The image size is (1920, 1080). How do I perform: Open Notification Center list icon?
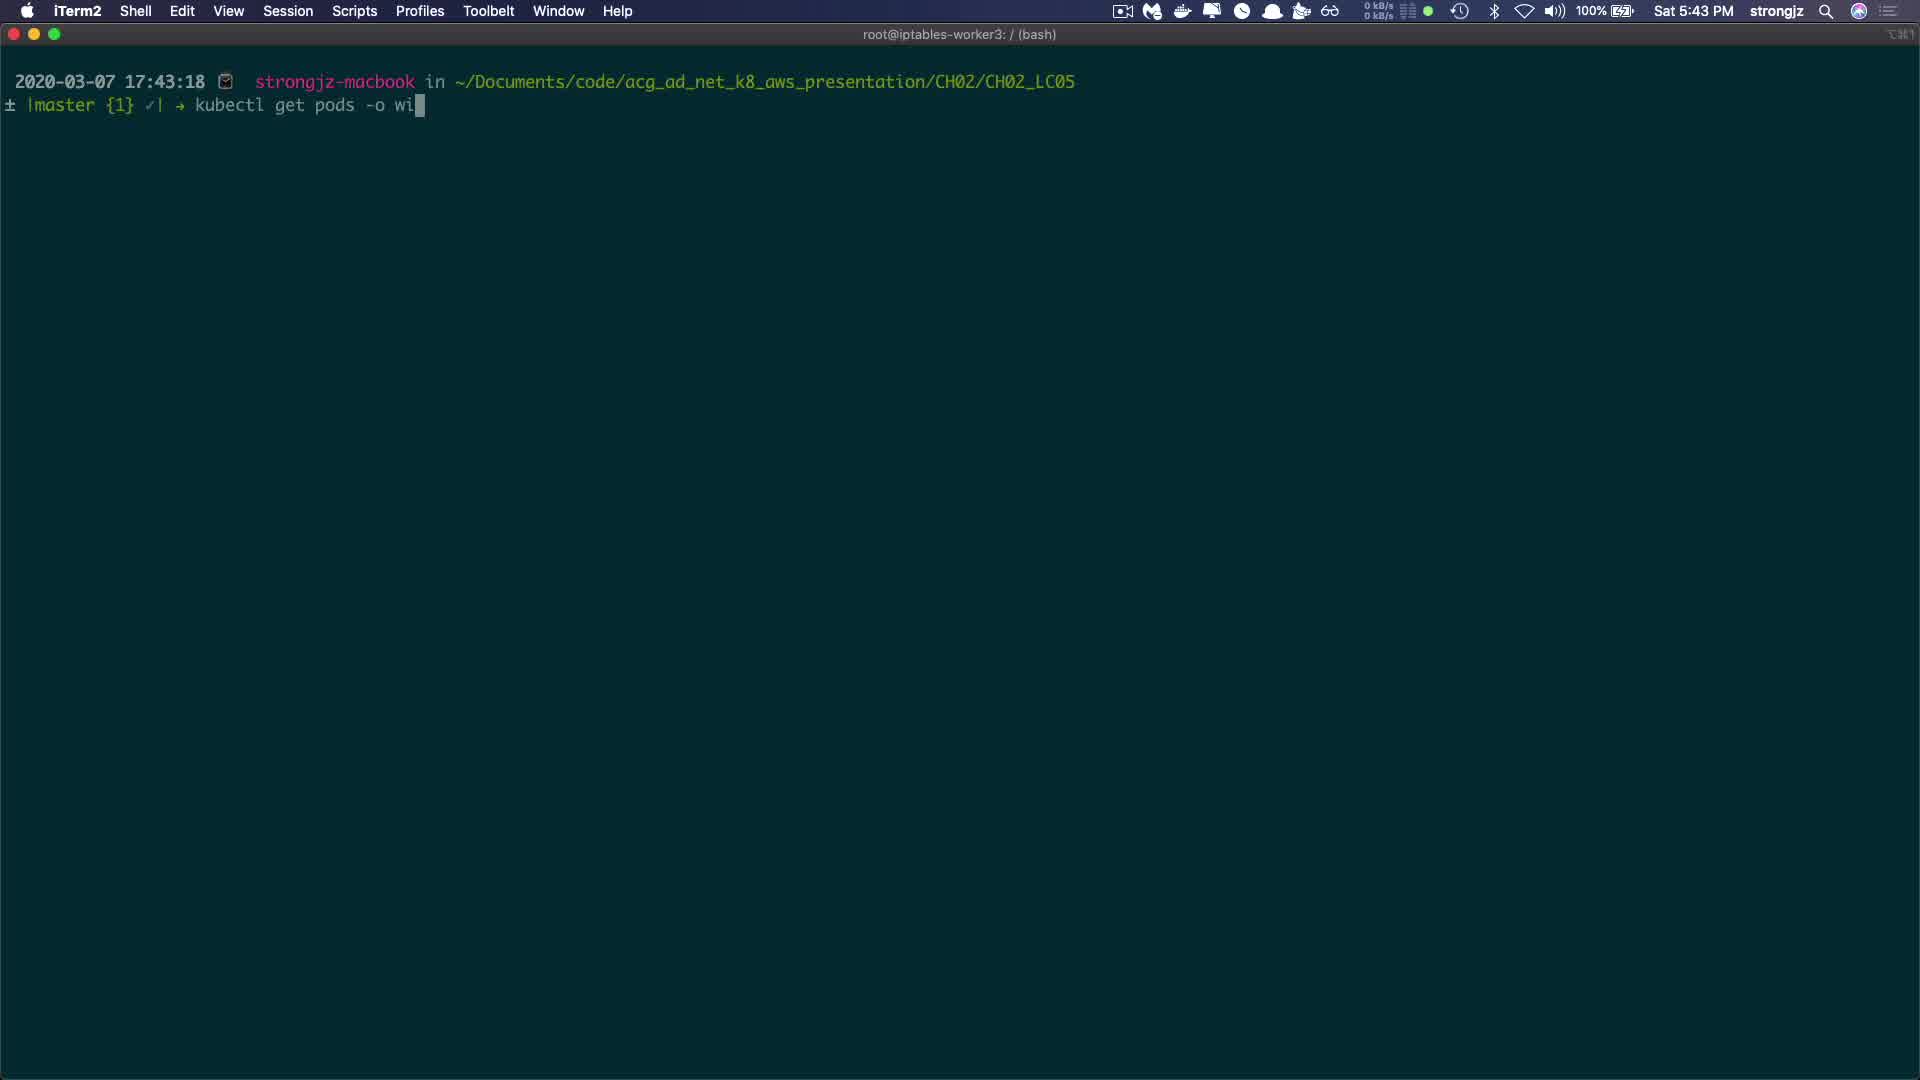pos(1889,11)
